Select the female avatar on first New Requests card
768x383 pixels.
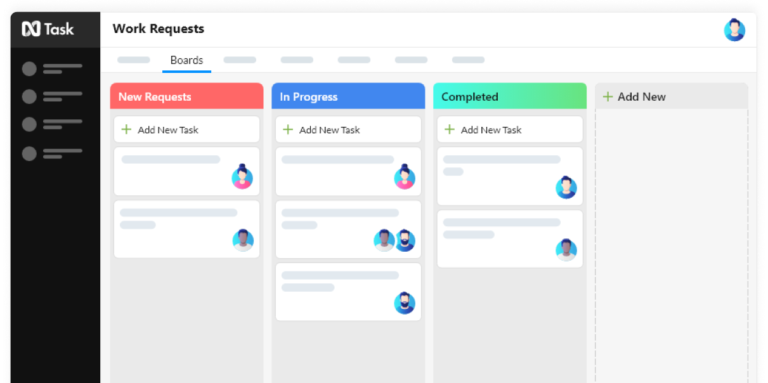pos(242,176)
